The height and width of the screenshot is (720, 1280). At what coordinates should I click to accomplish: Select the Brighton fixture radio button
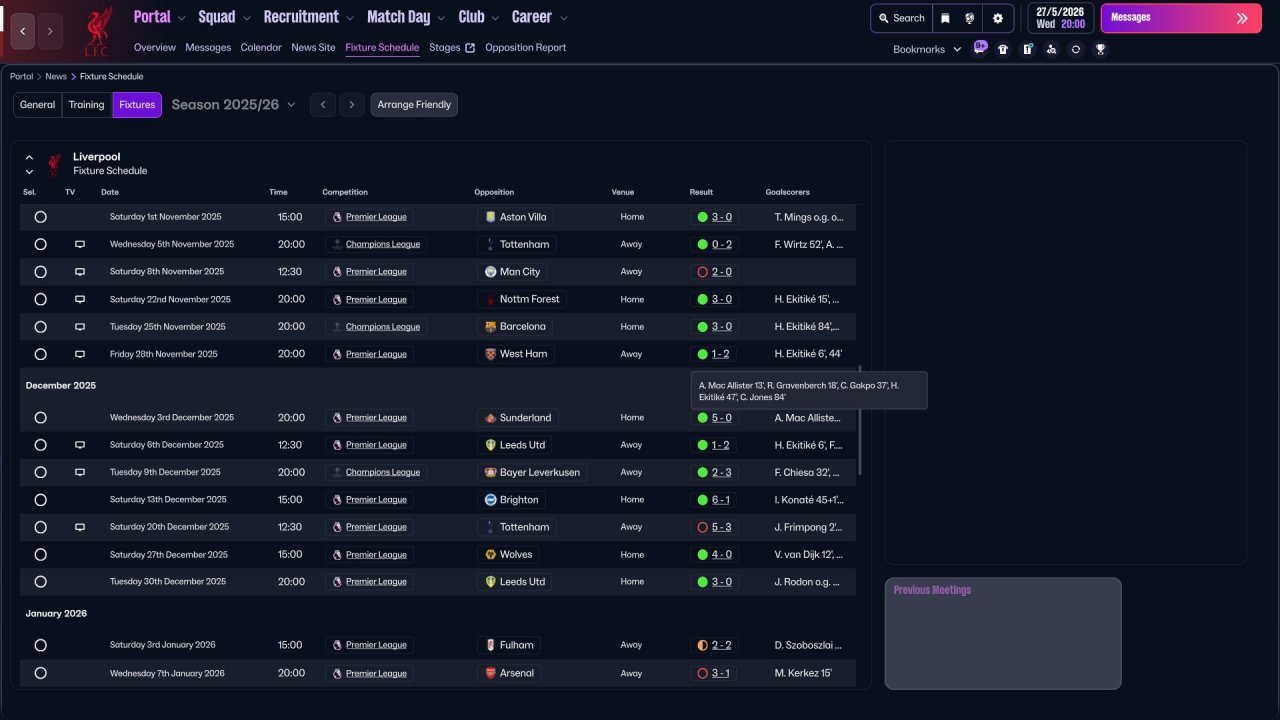(x=40, y=500)
